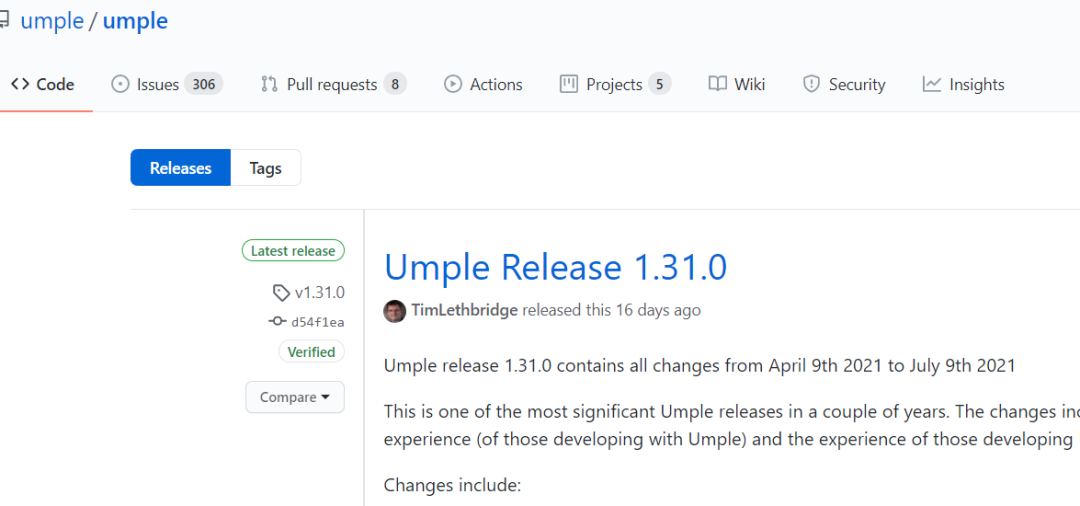Click the 'Changes include:' text
The height and width of the screenshot is (506, 1080).
click(x=452, y=485)
